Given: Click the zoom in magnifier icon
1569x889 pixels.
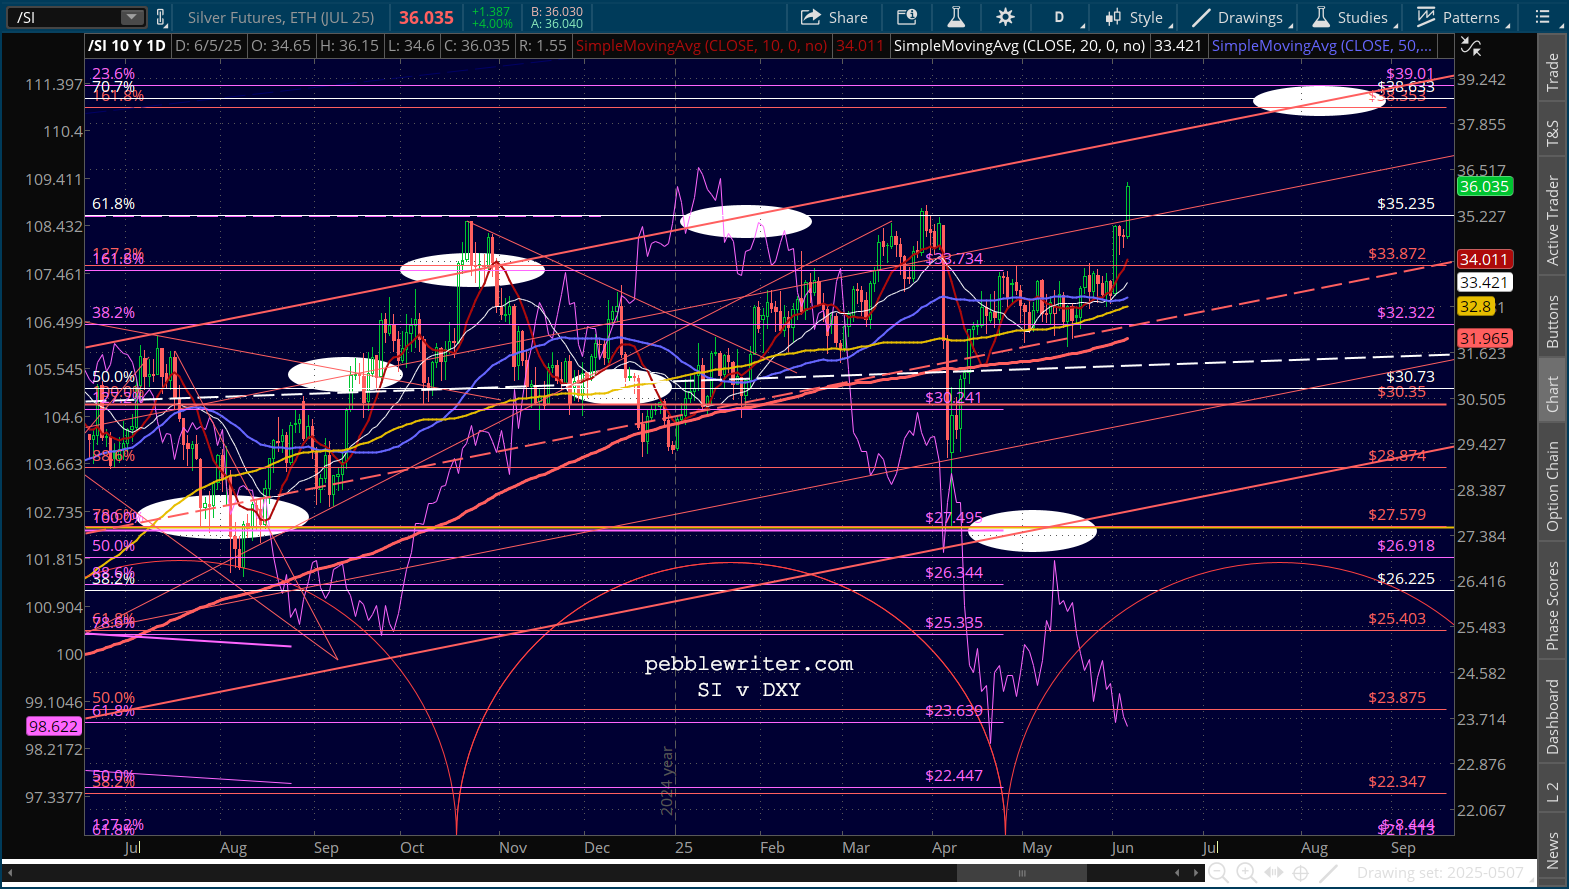Looking at the screenshot, I should click(x=1246, y=873).
